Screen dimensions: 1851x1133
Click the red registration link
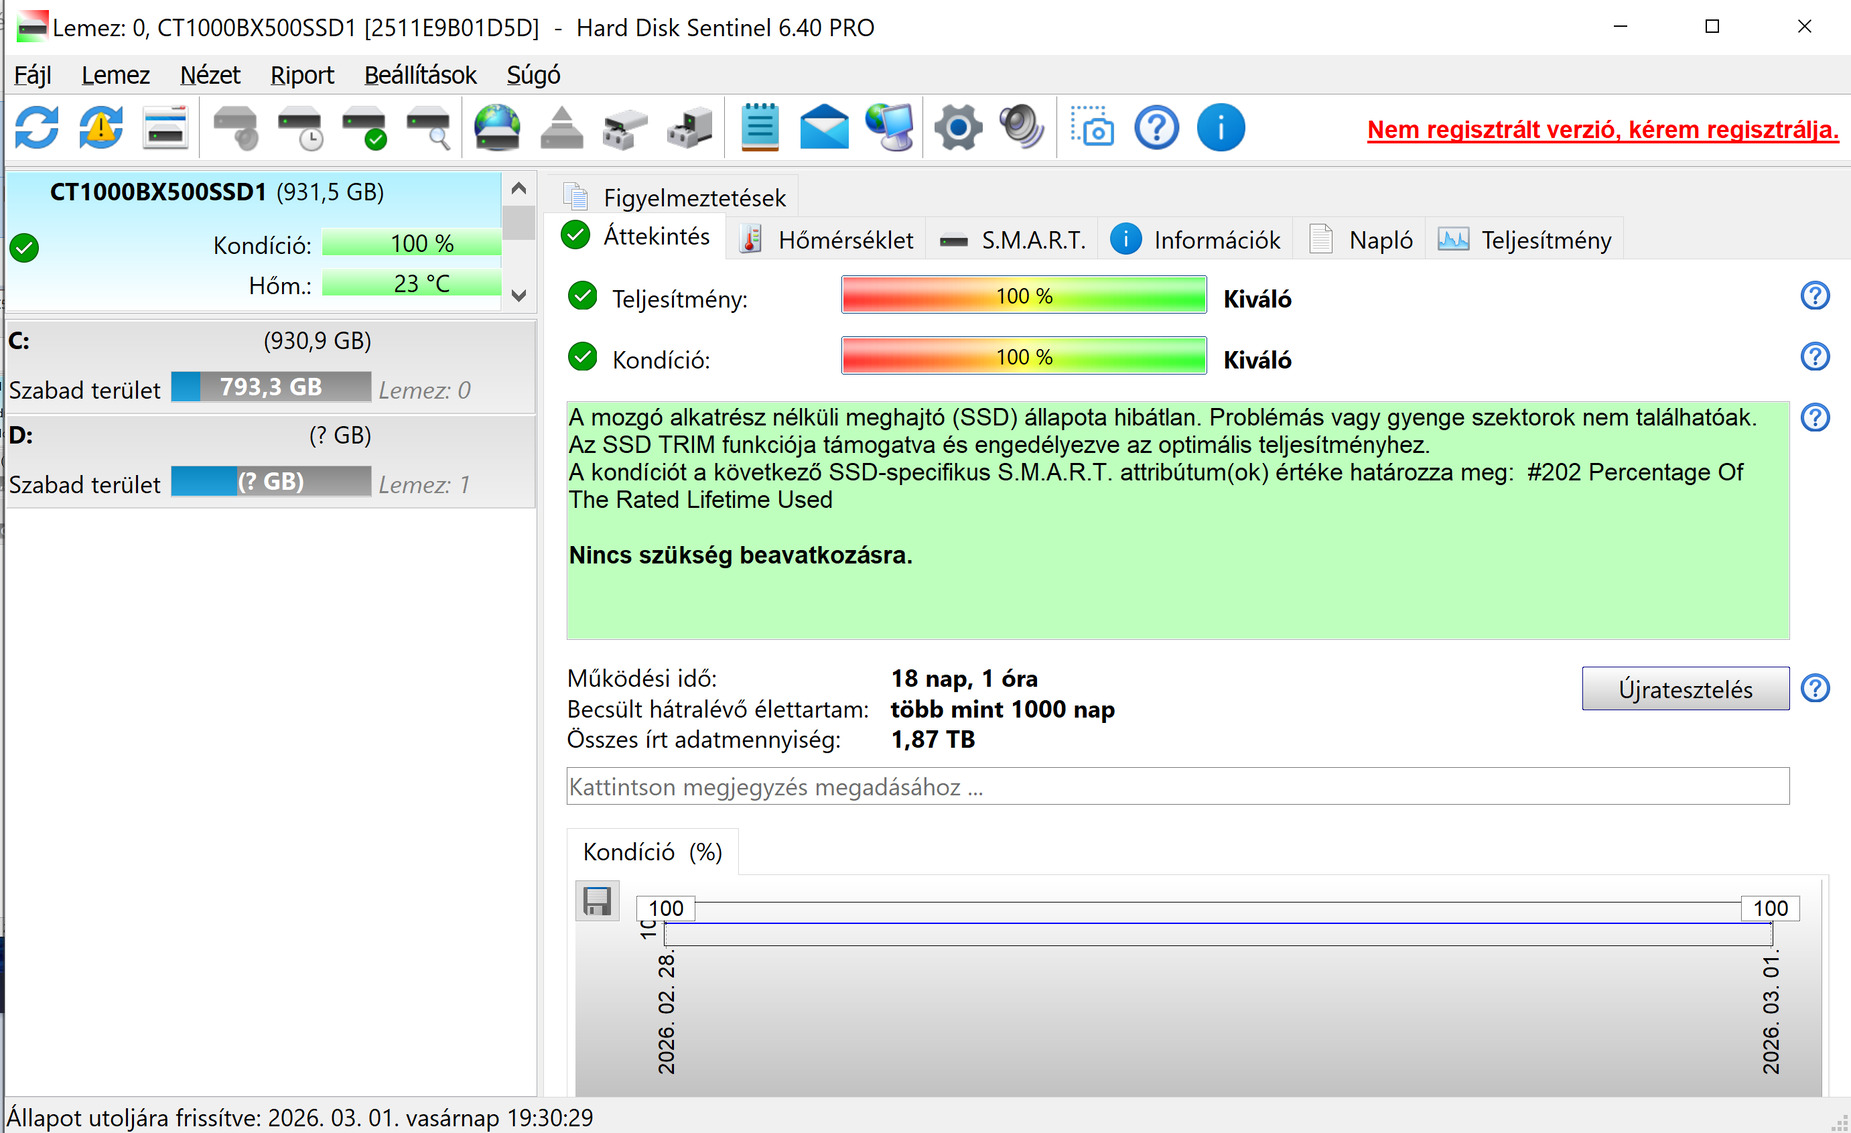1603,130
